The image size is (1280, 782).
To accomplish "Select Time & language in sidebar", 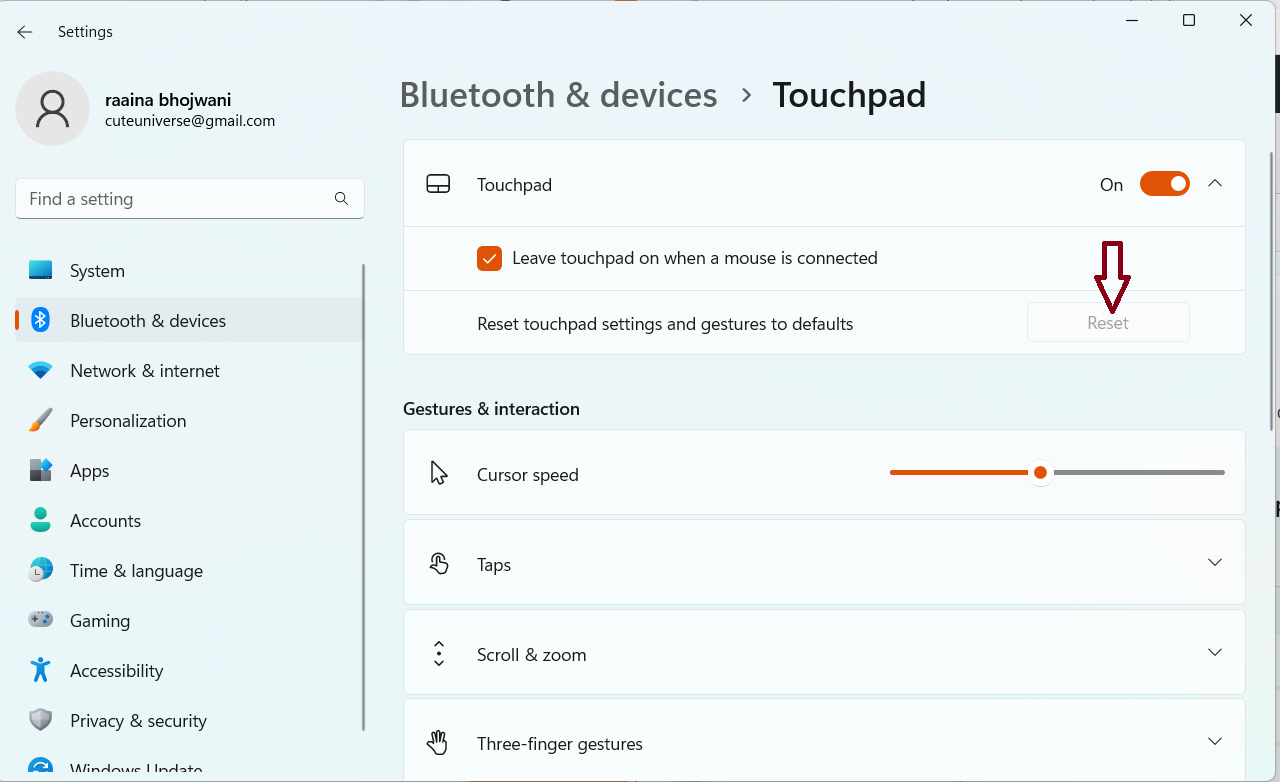I will point(136,571).
